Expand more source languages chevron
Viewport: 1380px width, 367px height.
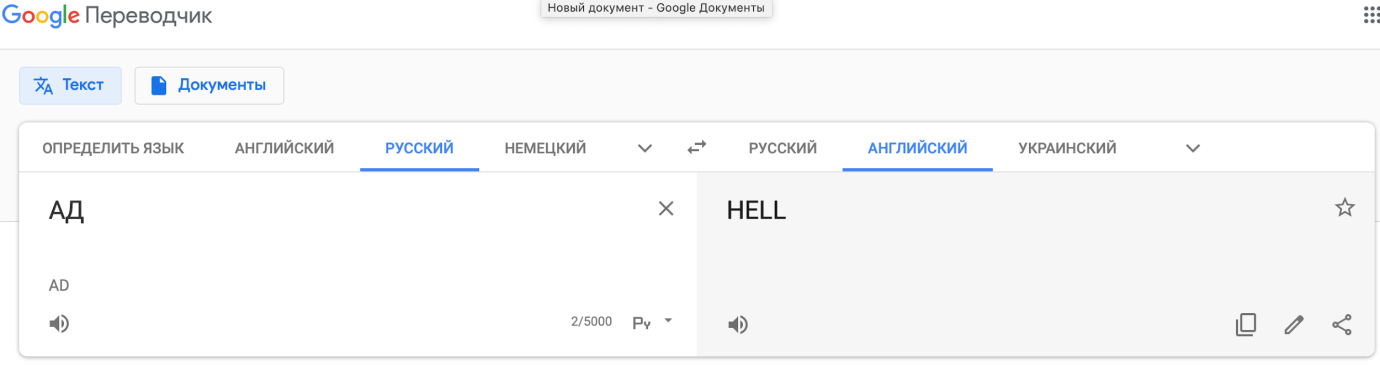tap(645, 148)
